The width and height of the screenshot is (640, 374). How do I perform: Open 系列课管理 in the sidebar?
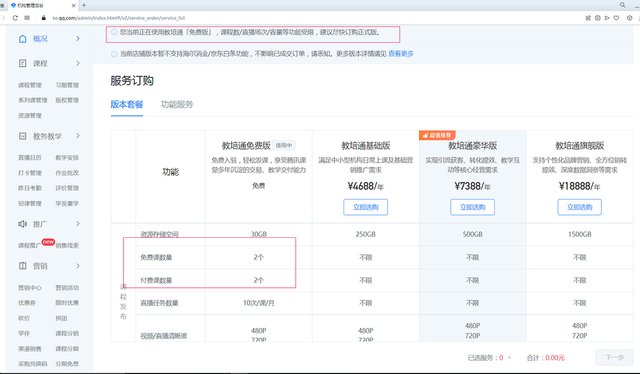coord(33,100)
